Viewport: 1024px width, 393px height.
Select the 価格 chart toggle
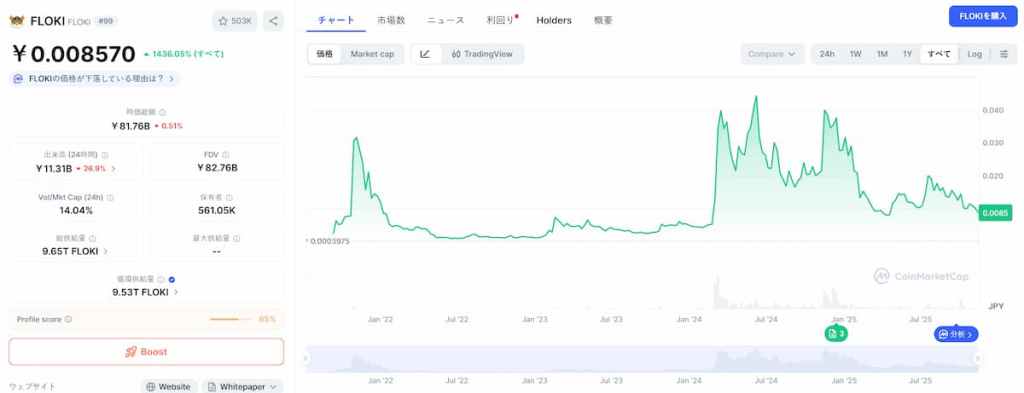point(325,54)
